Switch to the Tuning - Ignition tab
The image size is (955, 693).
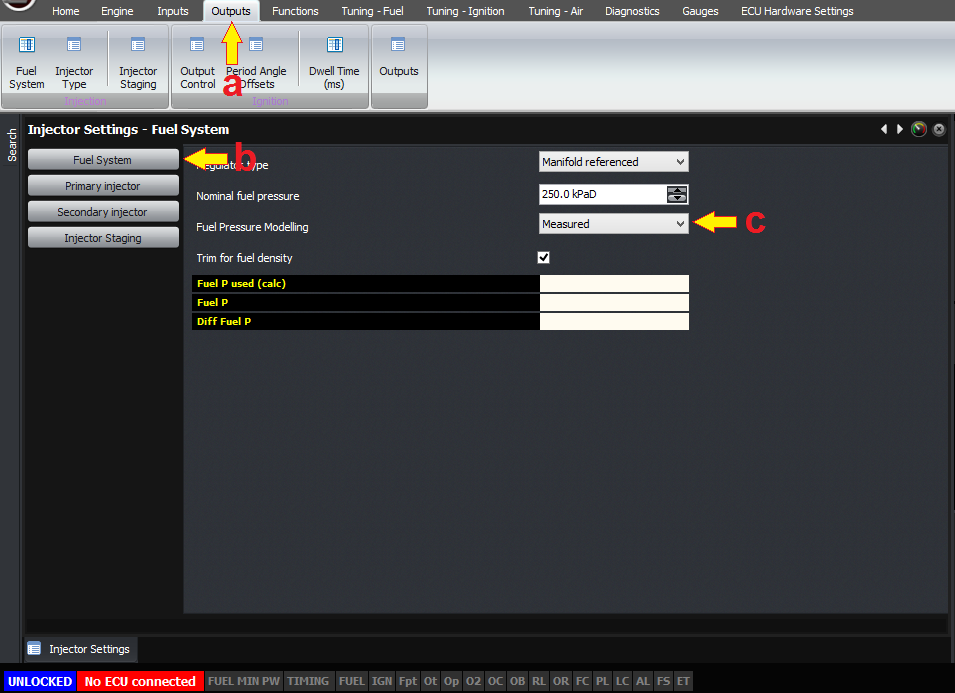pyautogui.click(x=465, y=11)
